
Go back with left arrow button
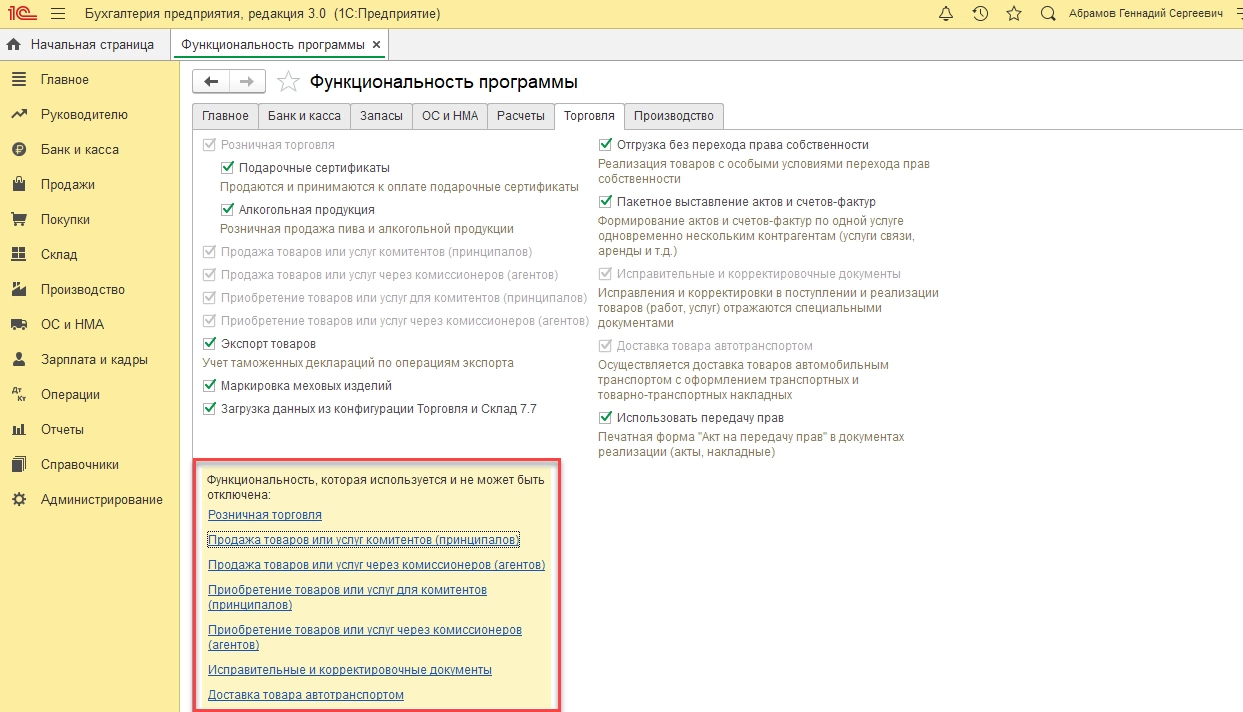pyautogui.click(x=211, y=82)
